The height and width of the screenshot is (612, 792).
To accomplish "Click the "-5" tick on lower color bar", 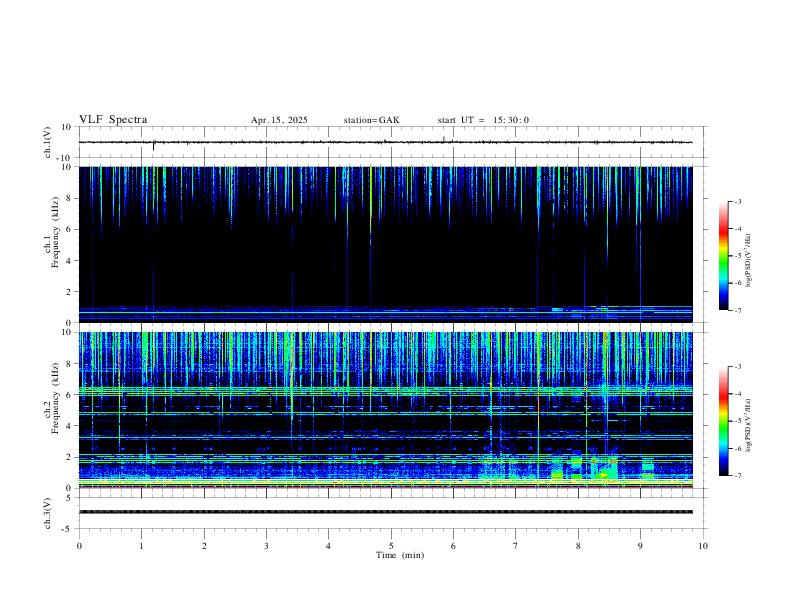I will tap(738, 421).
